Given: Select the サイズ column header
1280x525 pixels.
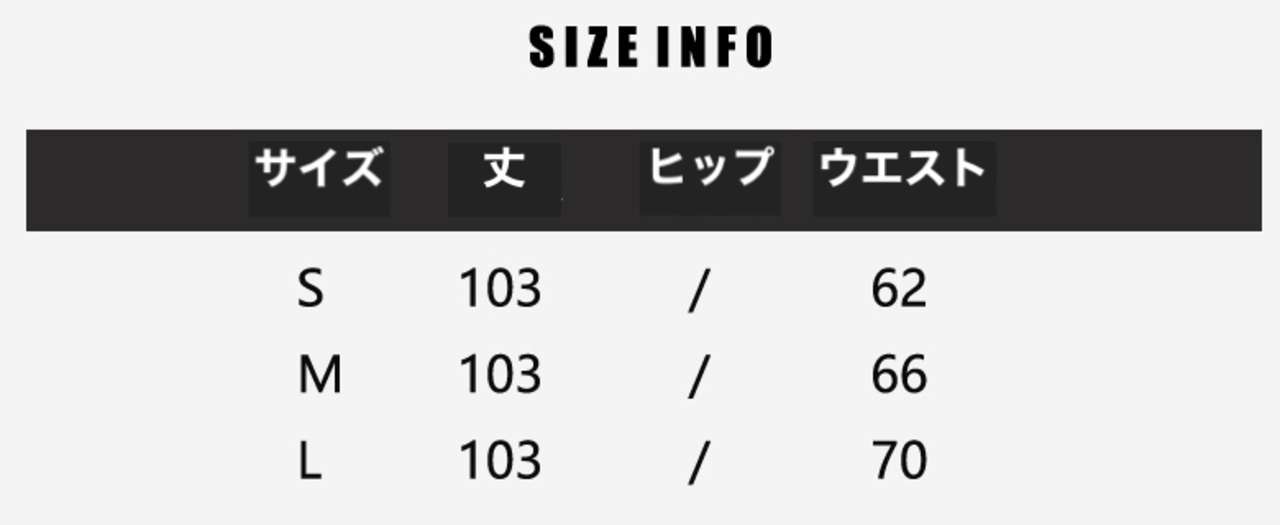Looking at the screenshot, I should coord(319,168).
